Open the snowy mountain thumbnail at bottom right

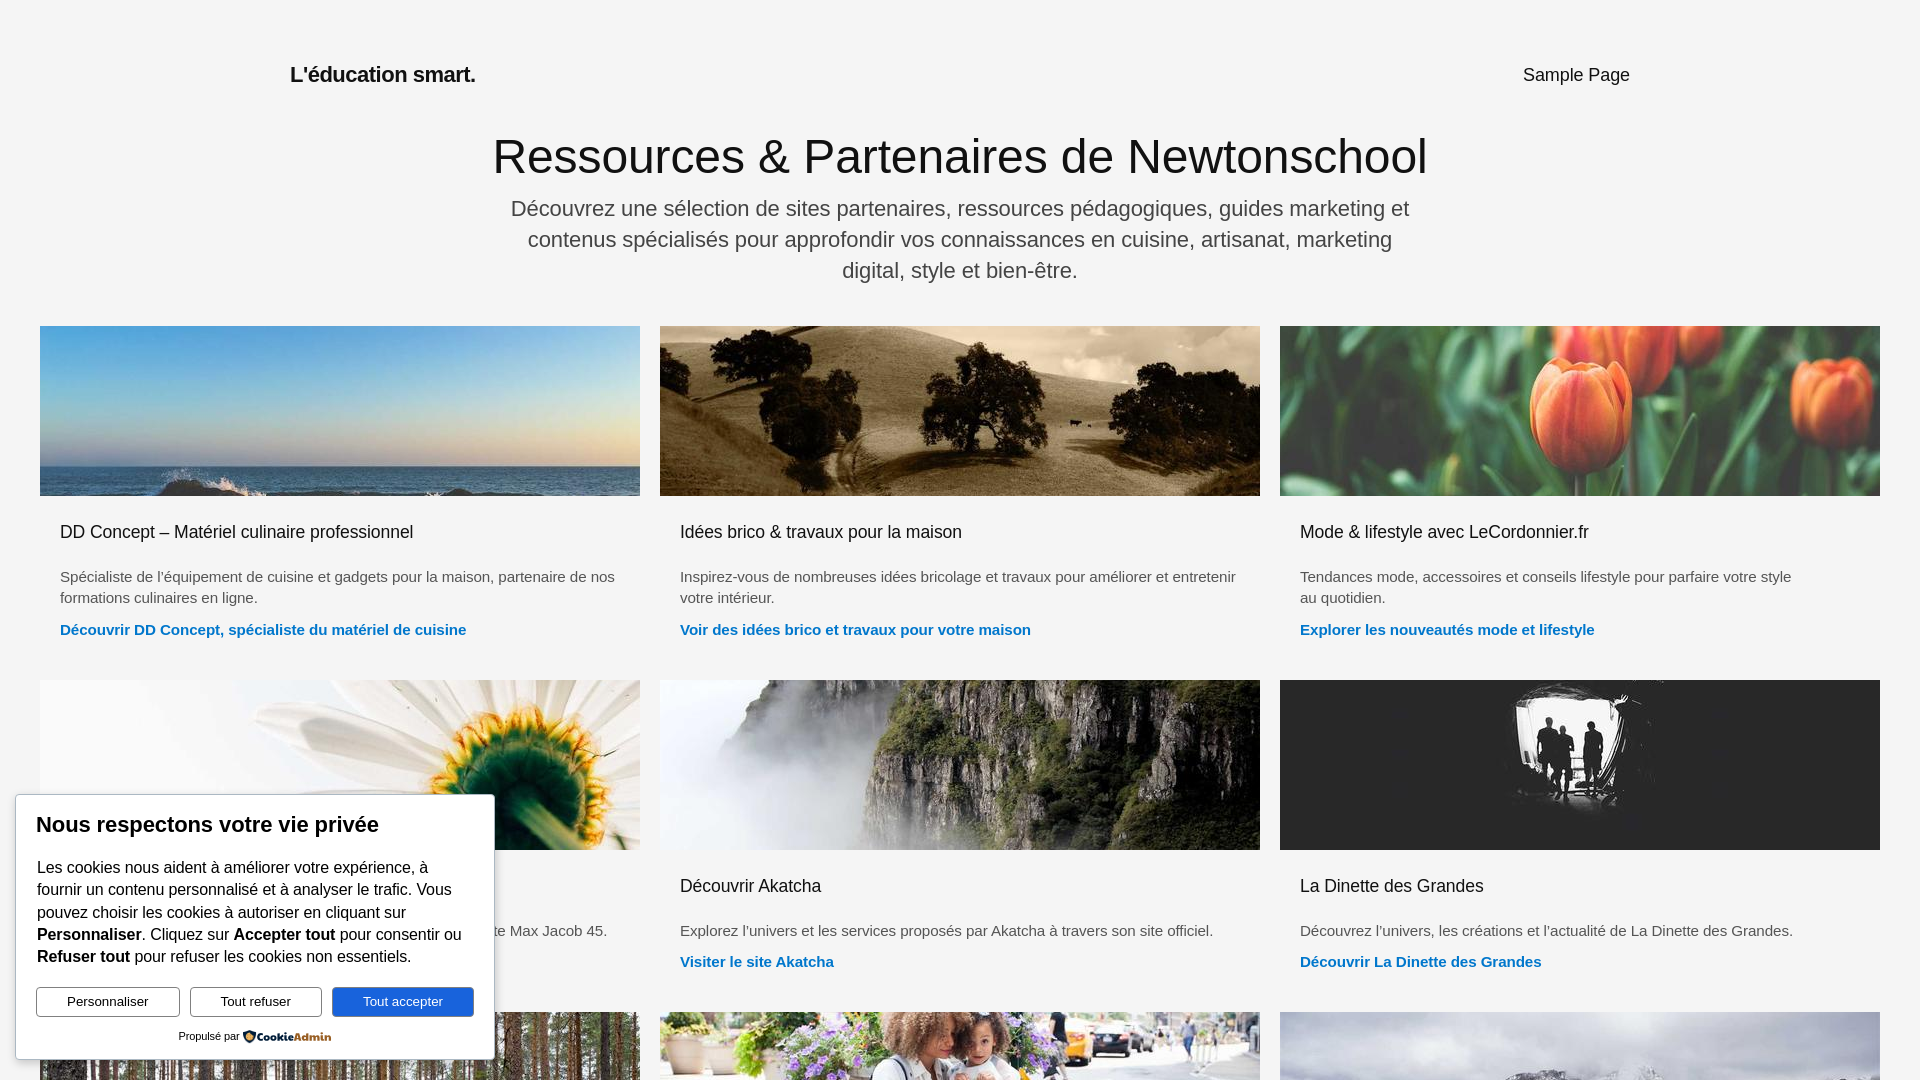point(1580,1046)
